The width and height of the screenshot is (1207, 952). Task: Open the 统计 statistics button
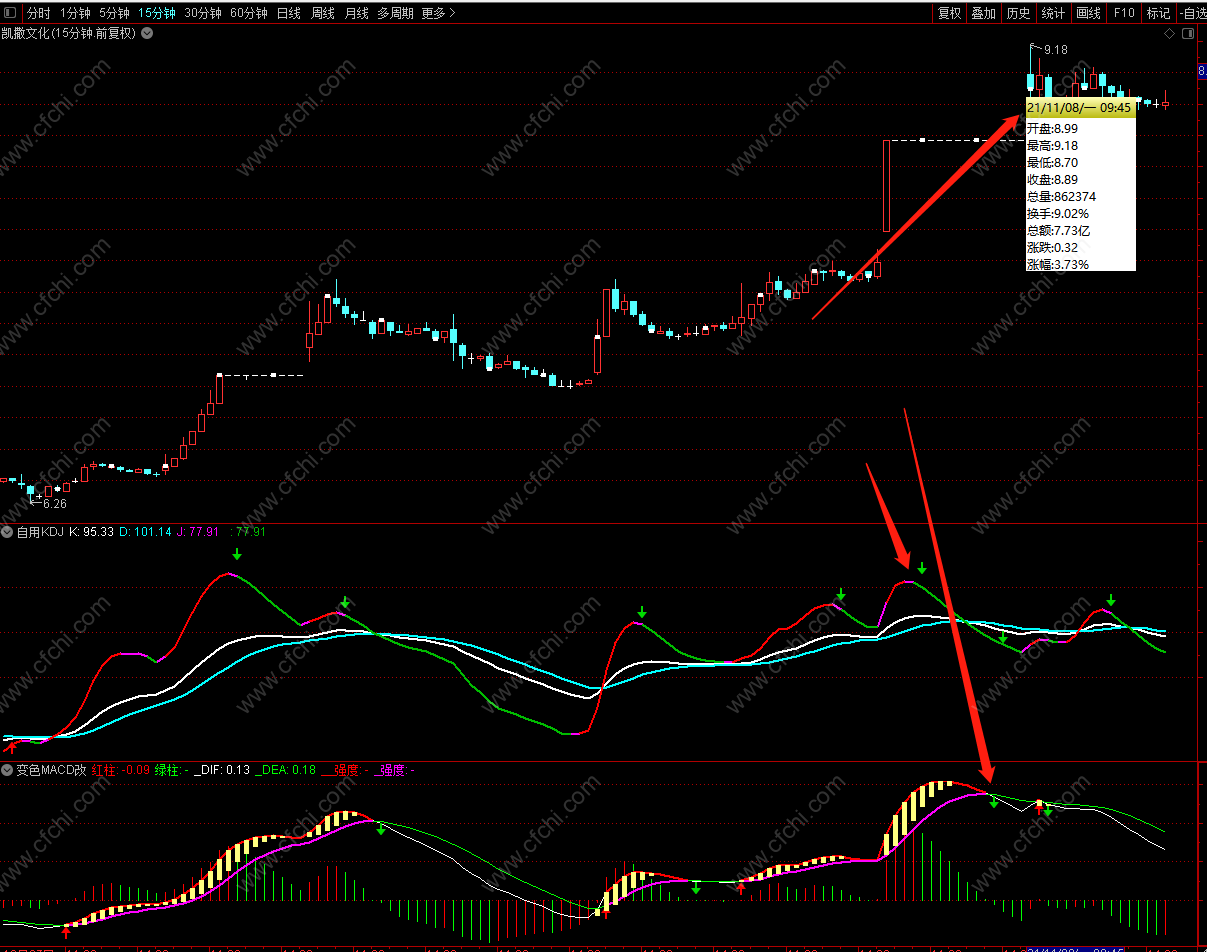(1053, 13)
